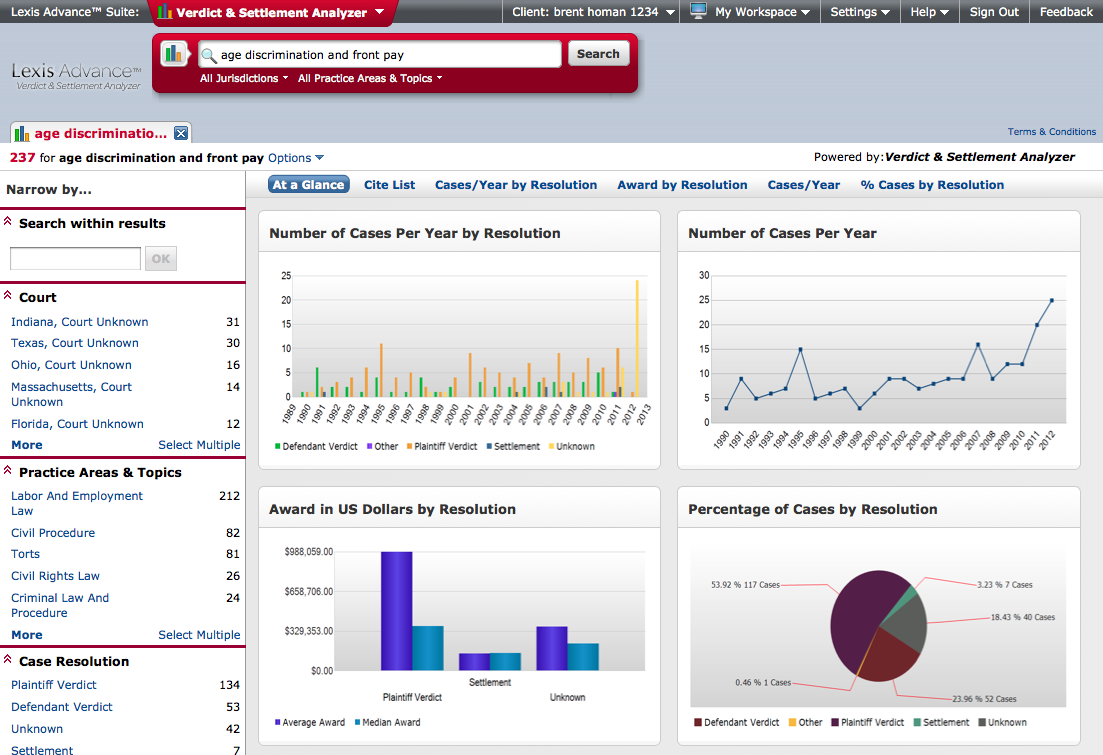Select the At a Glance tab
1103x755 pixels.
309,184
